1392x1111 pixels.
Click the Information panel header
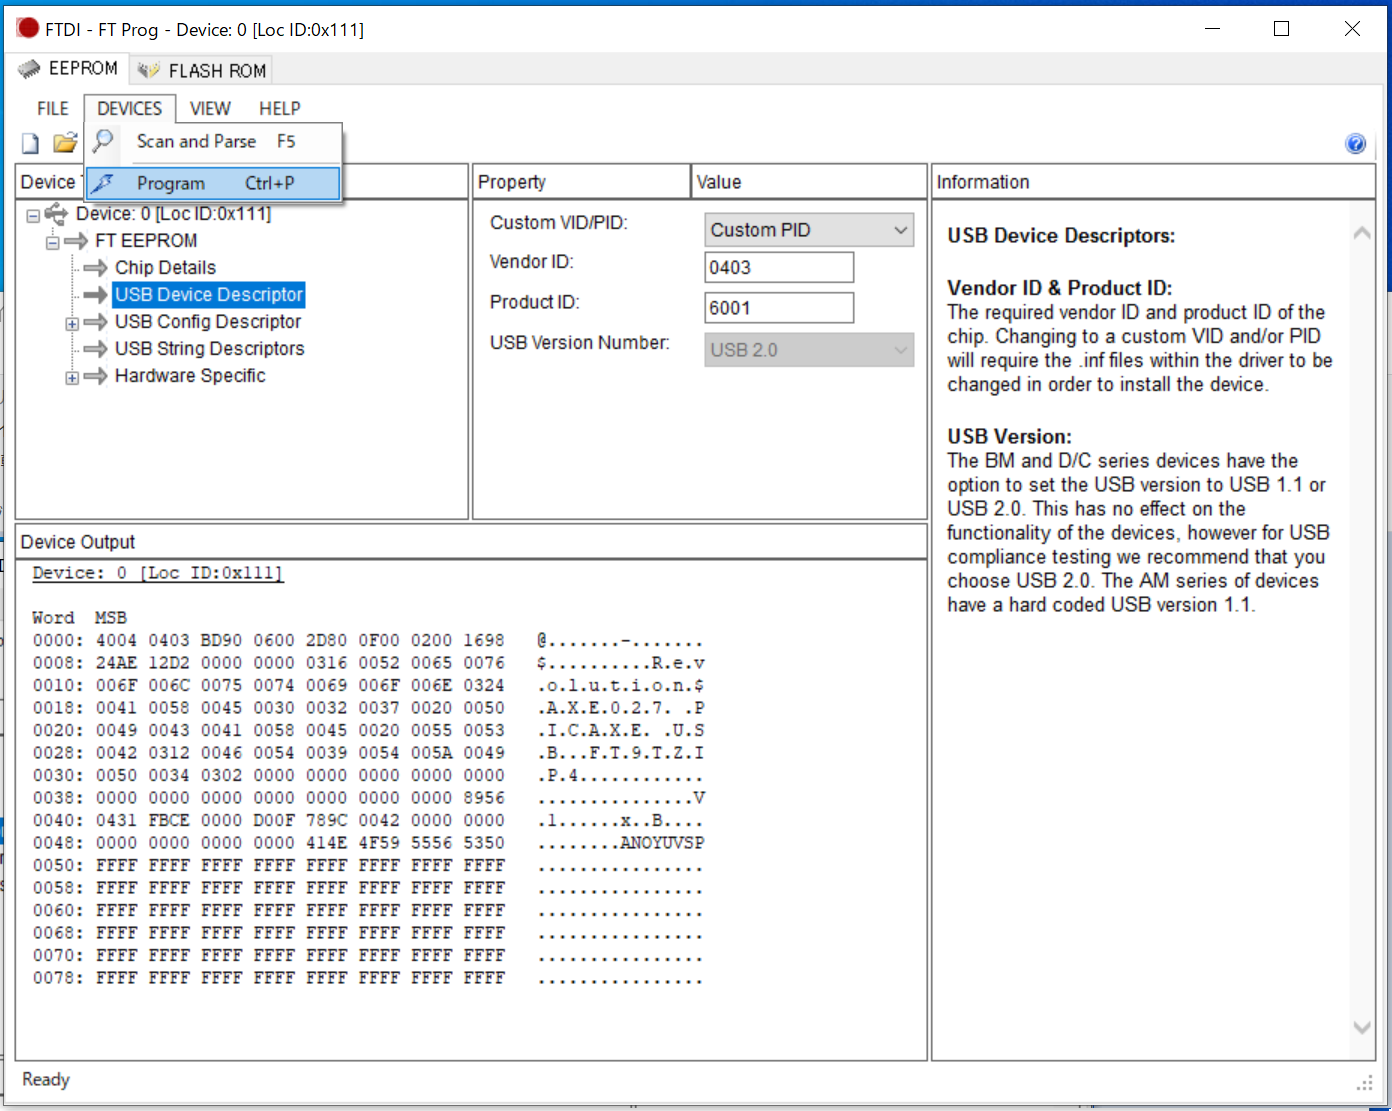(1153, 182)
